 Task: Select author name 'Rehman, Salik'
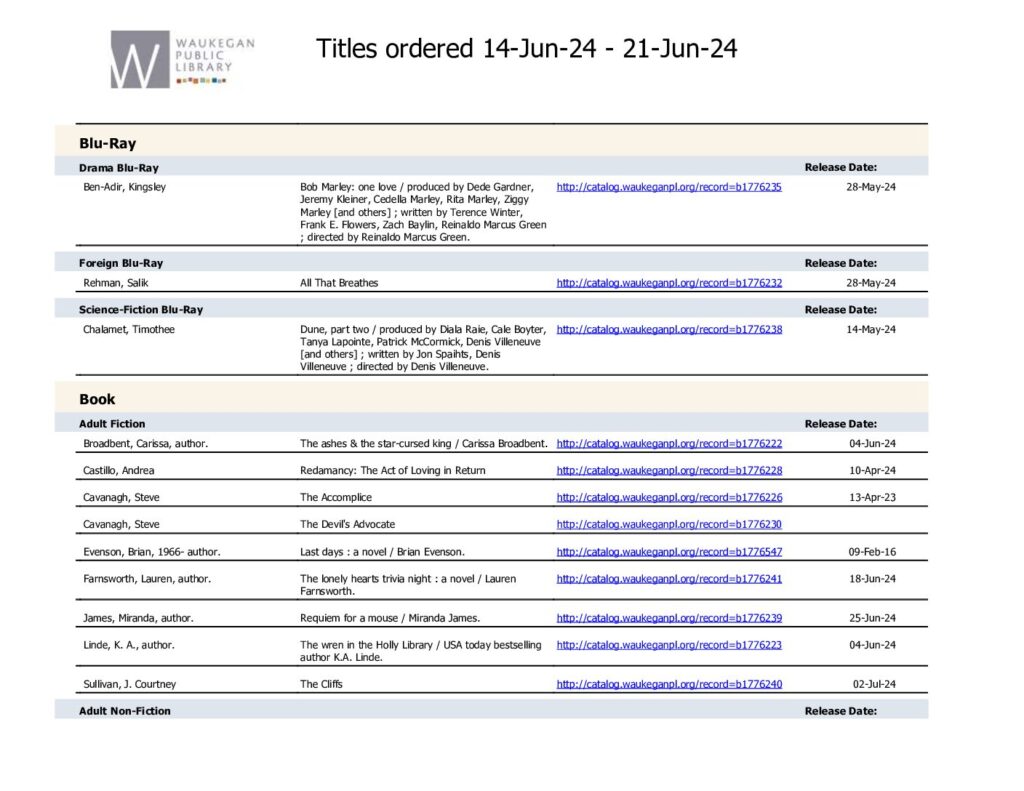[116, 283]
